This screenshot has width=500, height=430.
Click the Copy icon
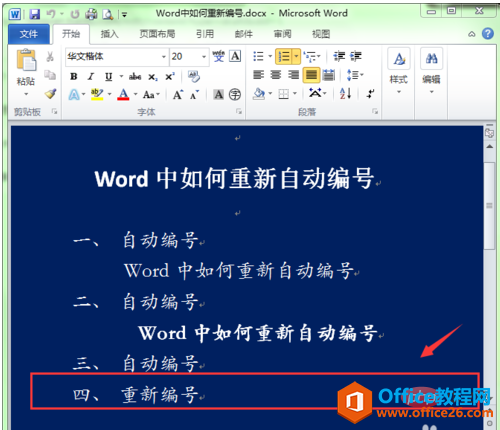click(x=50, y=75)
